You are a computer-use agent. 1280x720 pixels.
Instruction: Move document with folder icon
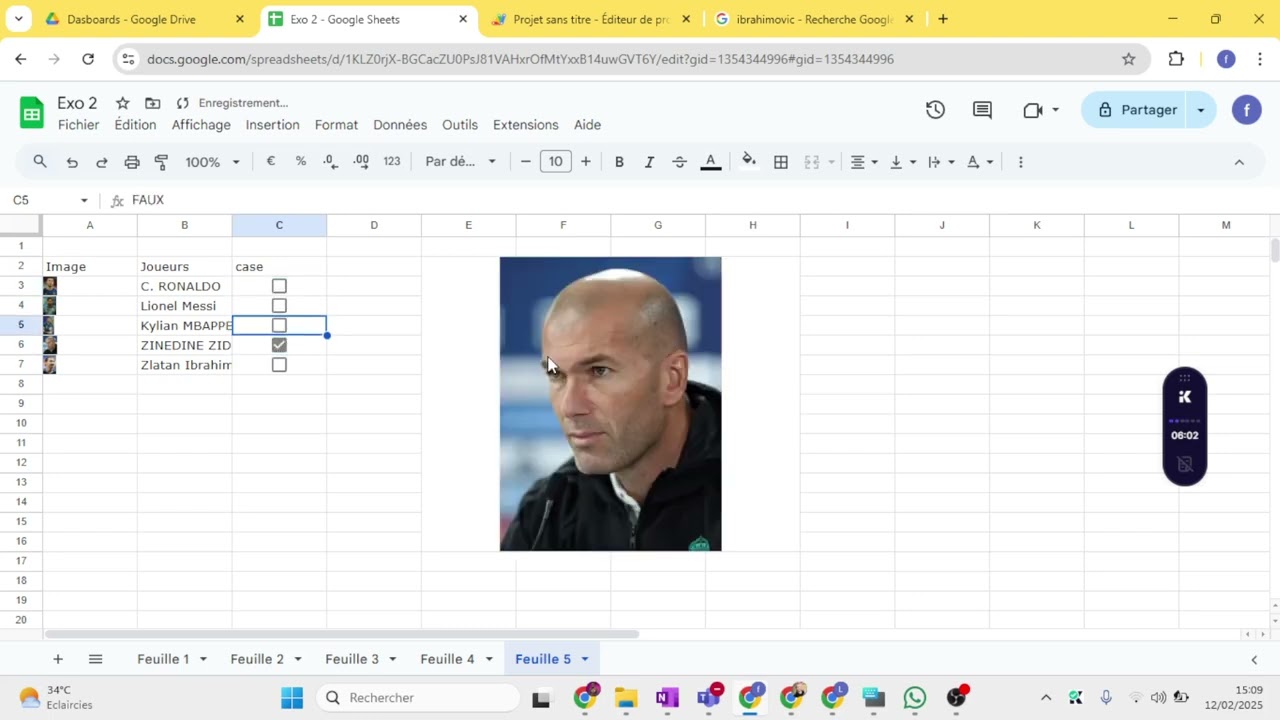point(153,103)
